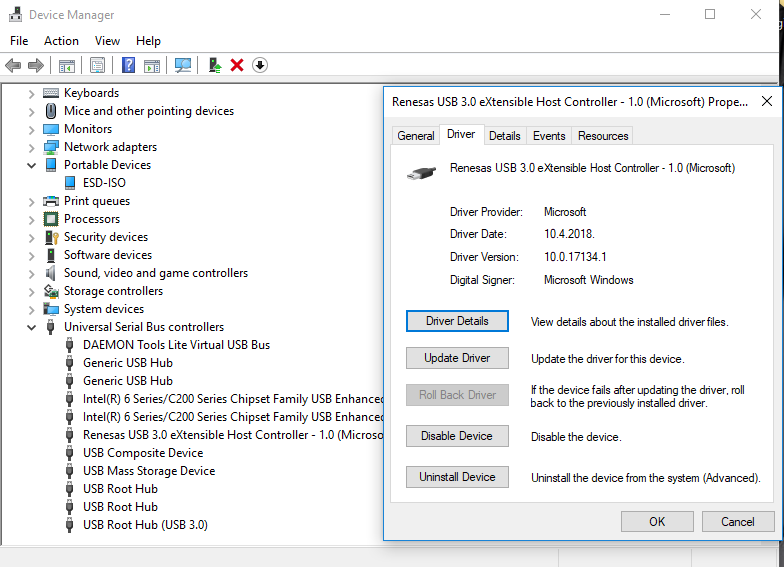Confirm the dialog with OK
The height and width of the screenshot is (567, 784).
coord(657,522)
